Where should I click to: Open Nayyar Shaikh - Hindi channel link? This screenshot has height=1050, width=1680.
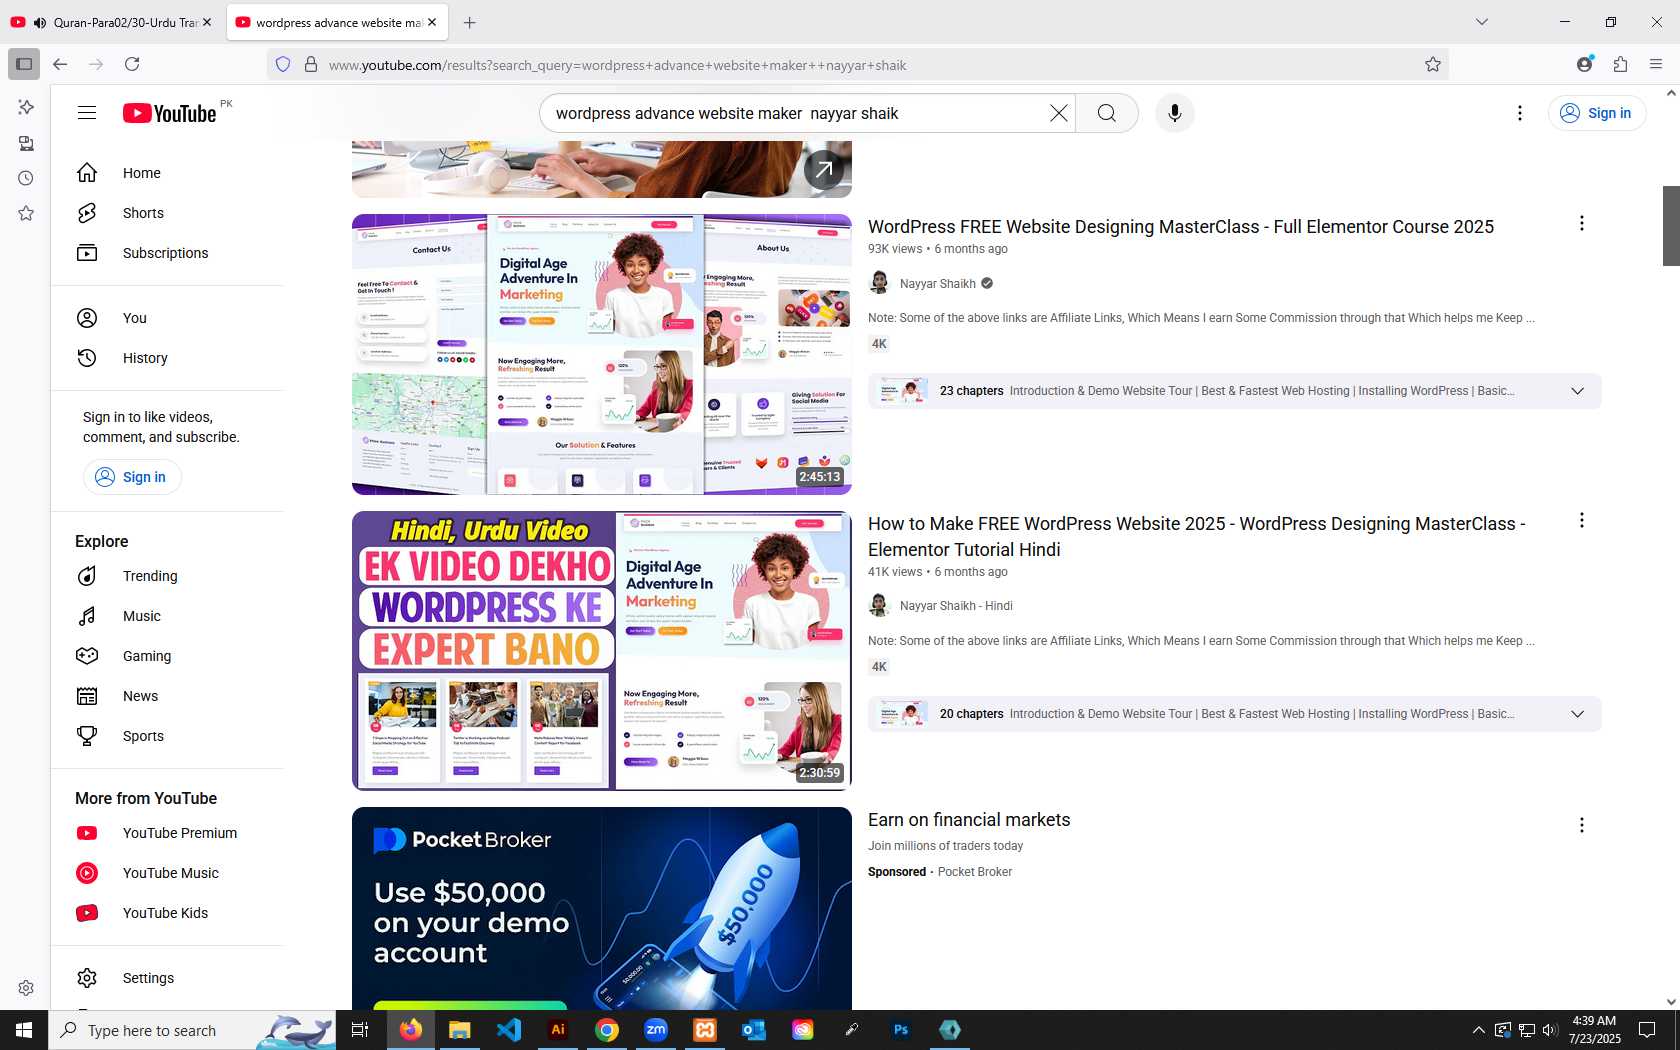tap(956, 606)
